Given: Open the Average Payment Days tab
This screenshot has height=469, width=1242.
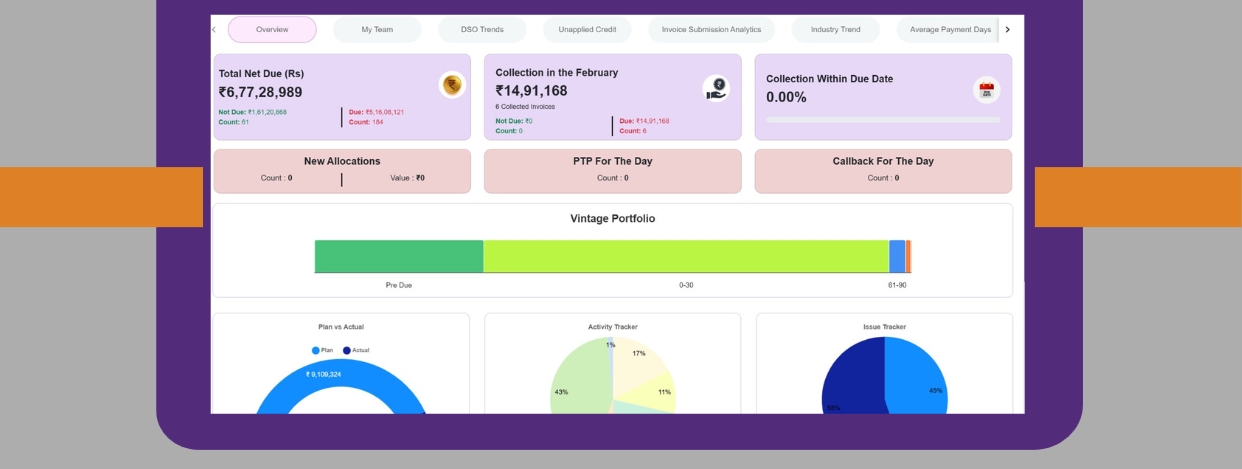Looking at the screenshot, I should click(948, 30).
